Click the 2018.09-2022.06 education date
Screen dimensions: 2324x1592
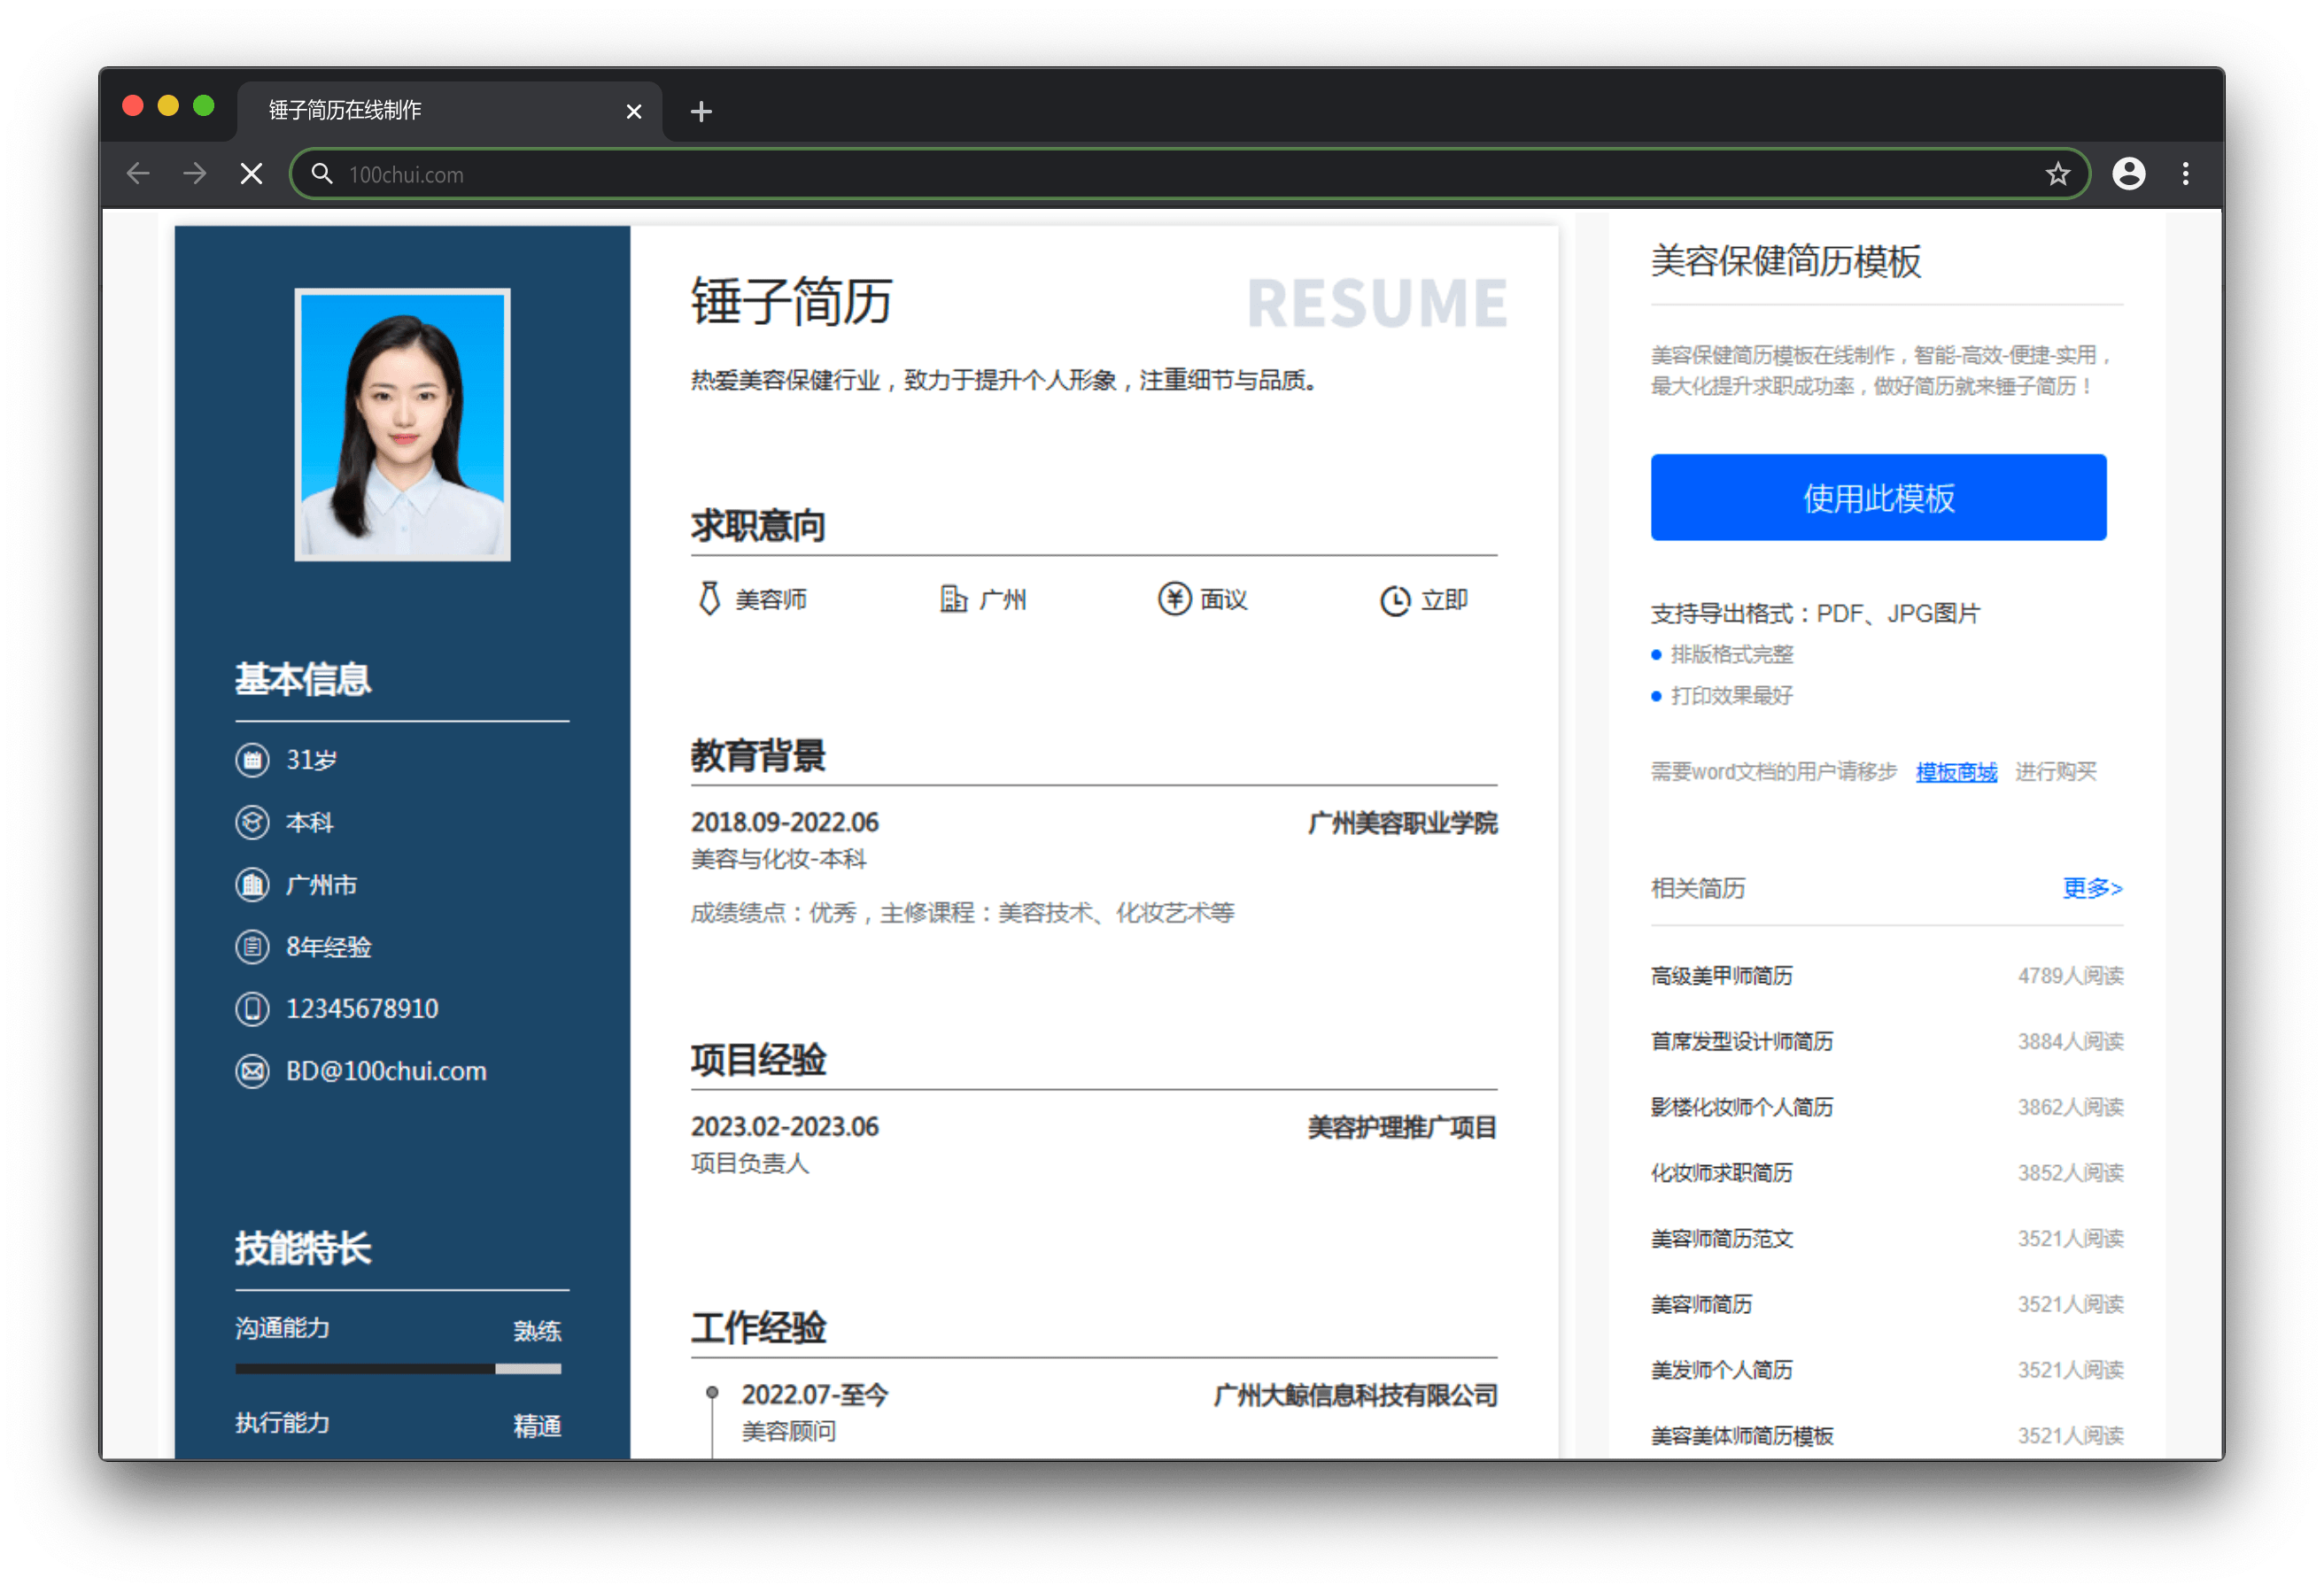click(x=785, y=823)
